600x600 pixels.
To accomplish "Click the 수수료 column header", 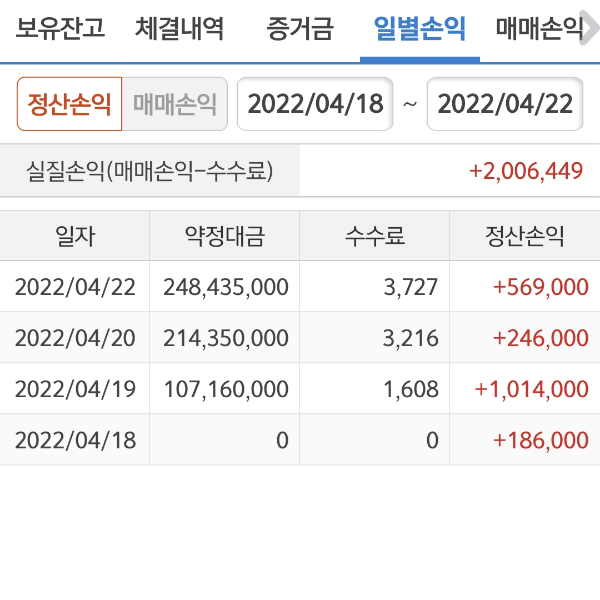I will pos(375,237).
